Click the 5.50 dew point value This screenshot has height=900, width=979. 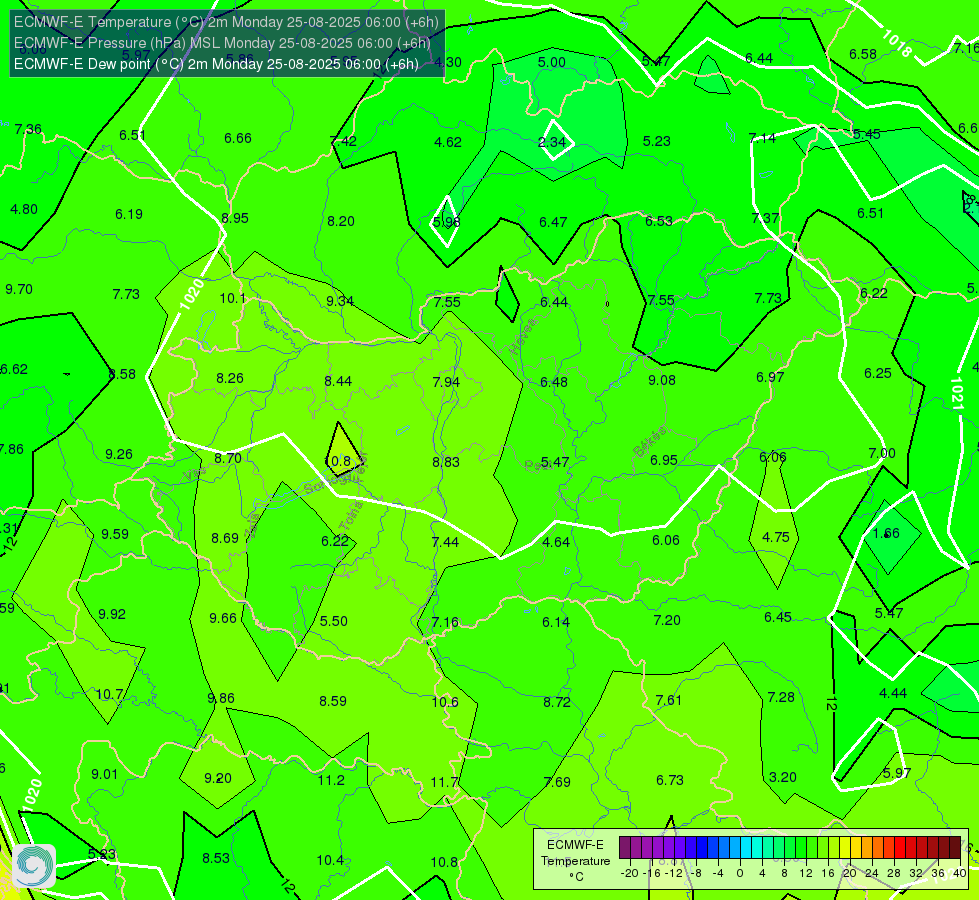pyautogui.click(x=333, y=621)
